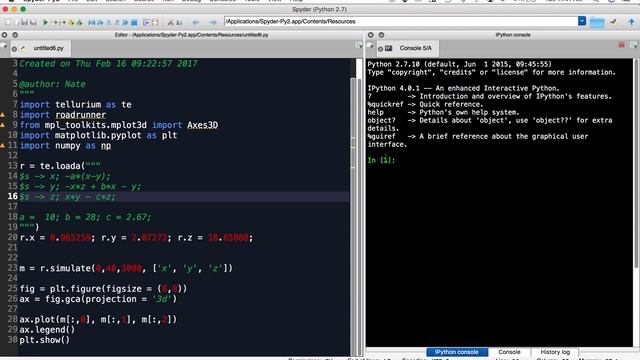Image resolution: width=640 pixels, height=360 pixels.
Task: Click the In [1]: console prompt
Action: (381, 160)
